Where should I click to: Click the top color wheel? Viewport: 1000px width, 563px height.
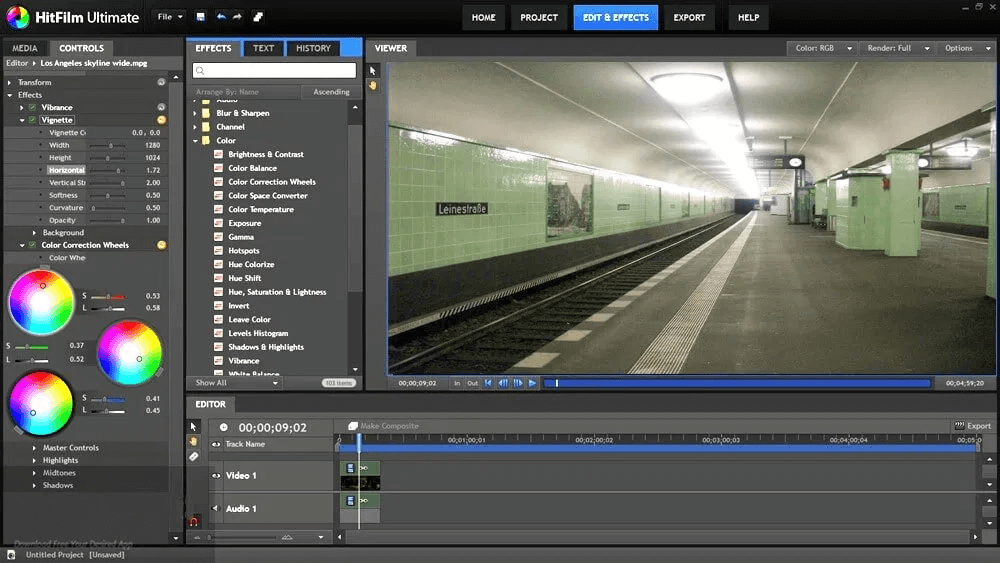pyautogui.click(x=41, y=303)
